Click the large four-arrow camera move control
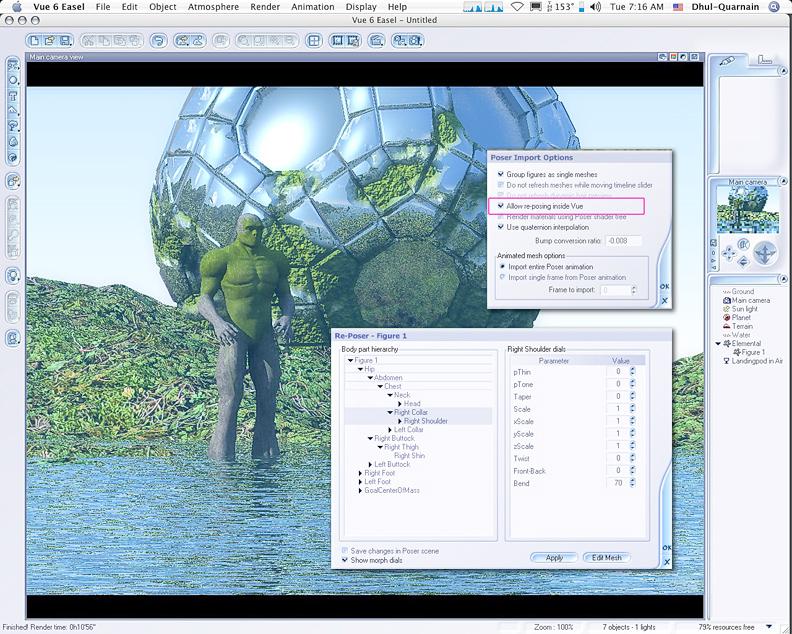Screen dimensions: 792x634 point(765,253)
